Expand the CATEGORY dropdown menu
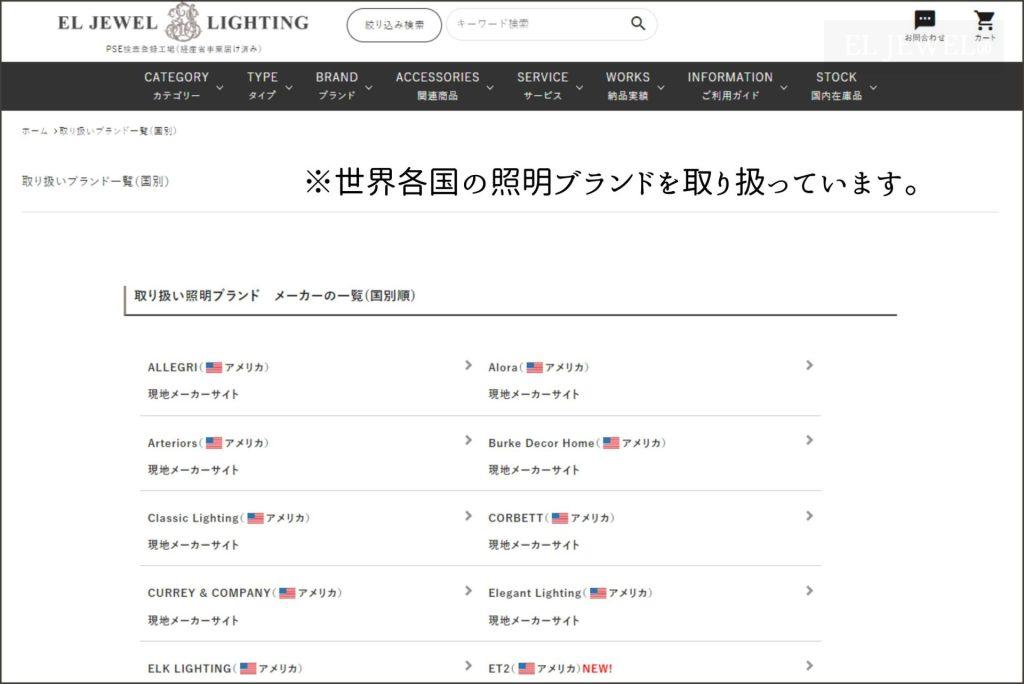The image size is (1024, 684). coord(176,85)
